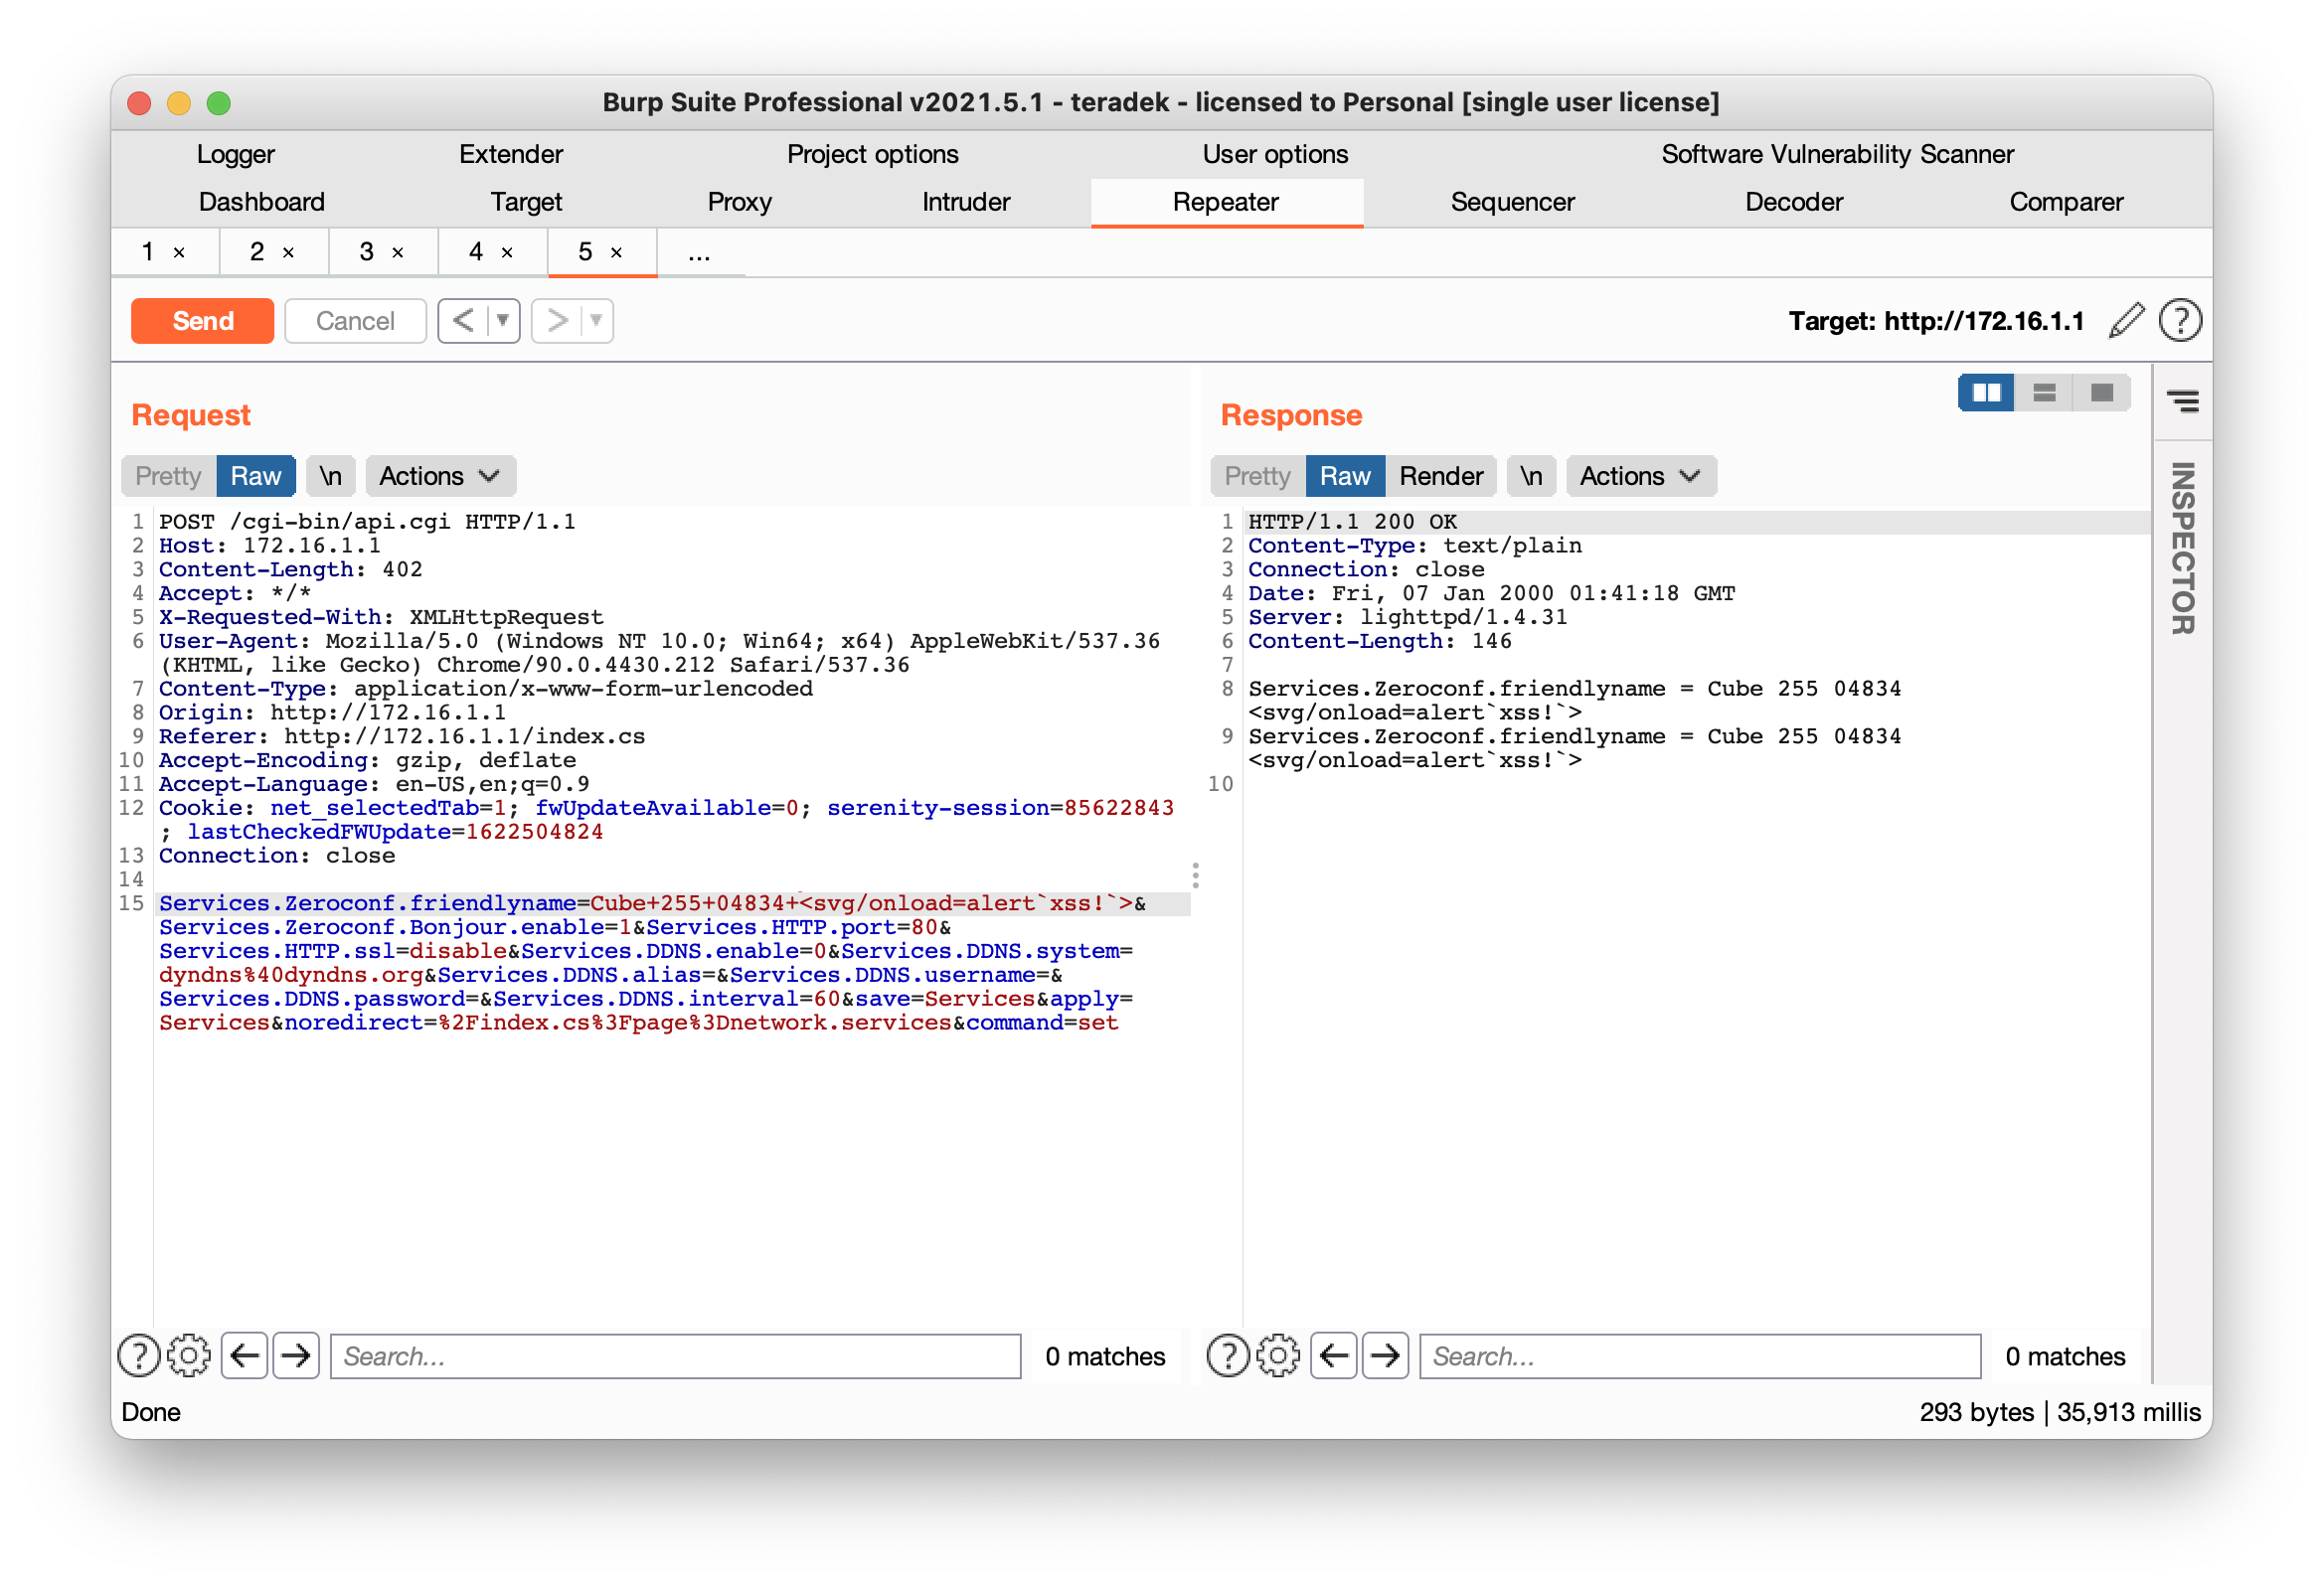The width and height of the screenshot is (2324, 1586).
Task: Open Request Actions dropdown
Action: (440, 476)
